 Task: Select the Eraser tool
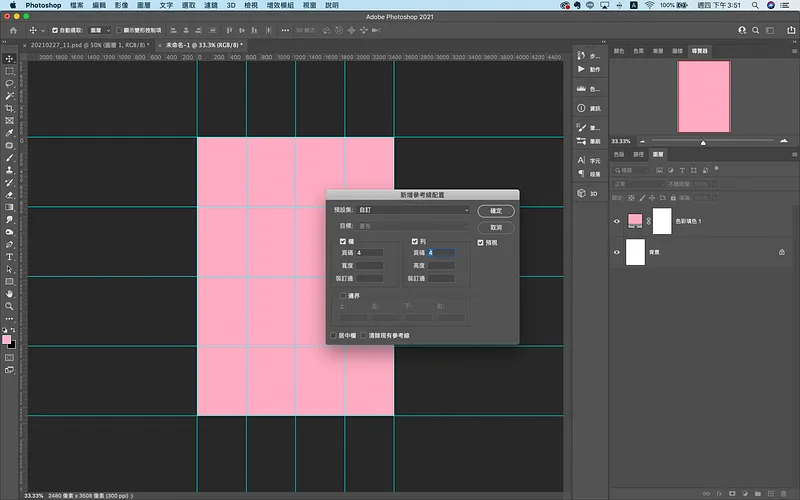9,195
